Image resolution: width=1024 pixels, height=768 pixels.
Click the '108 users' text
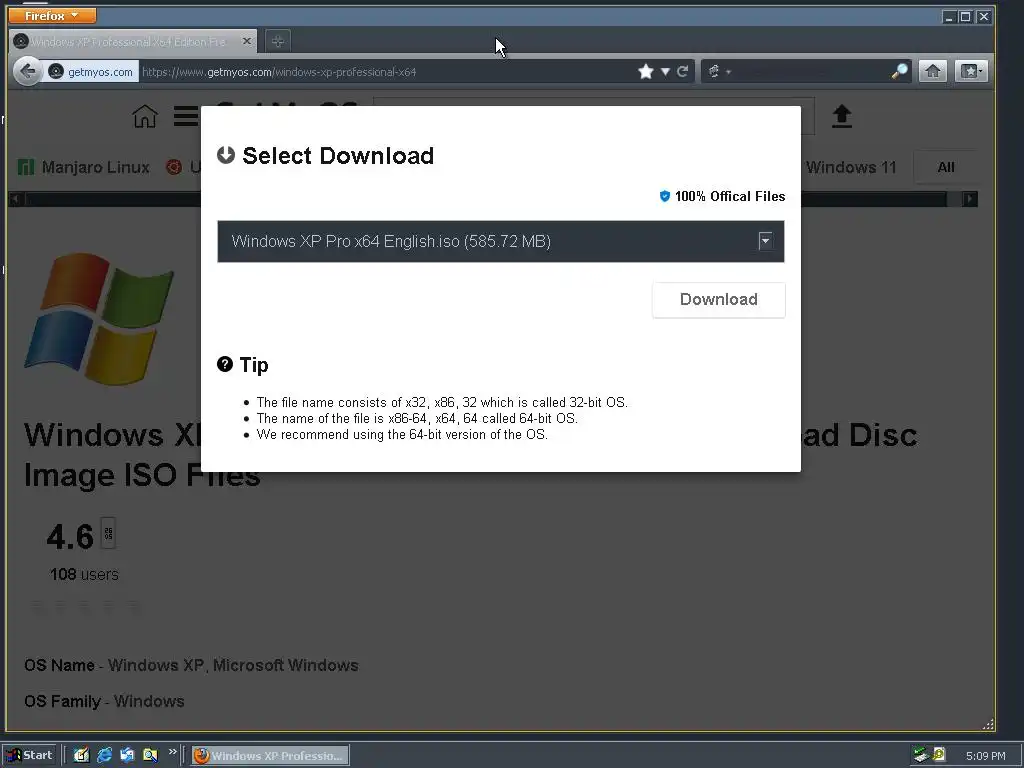coord(84,575)
